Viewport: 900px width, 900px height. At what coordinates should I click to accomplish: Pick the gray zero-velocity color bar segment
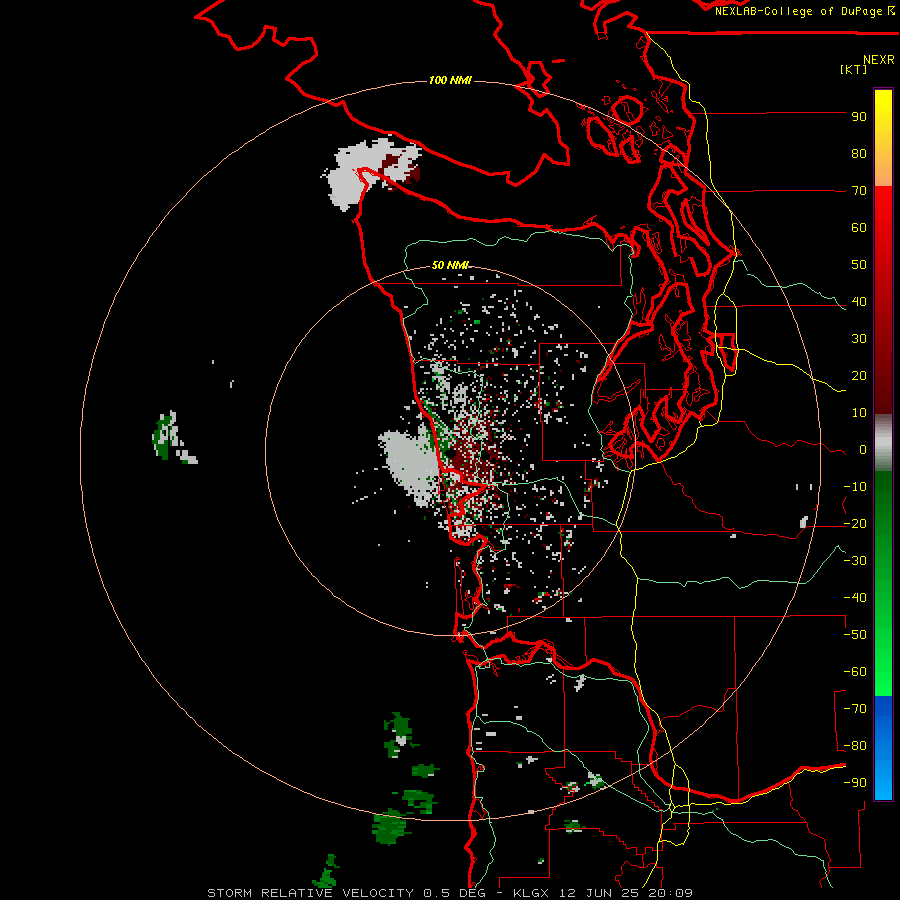click(883, 442)
